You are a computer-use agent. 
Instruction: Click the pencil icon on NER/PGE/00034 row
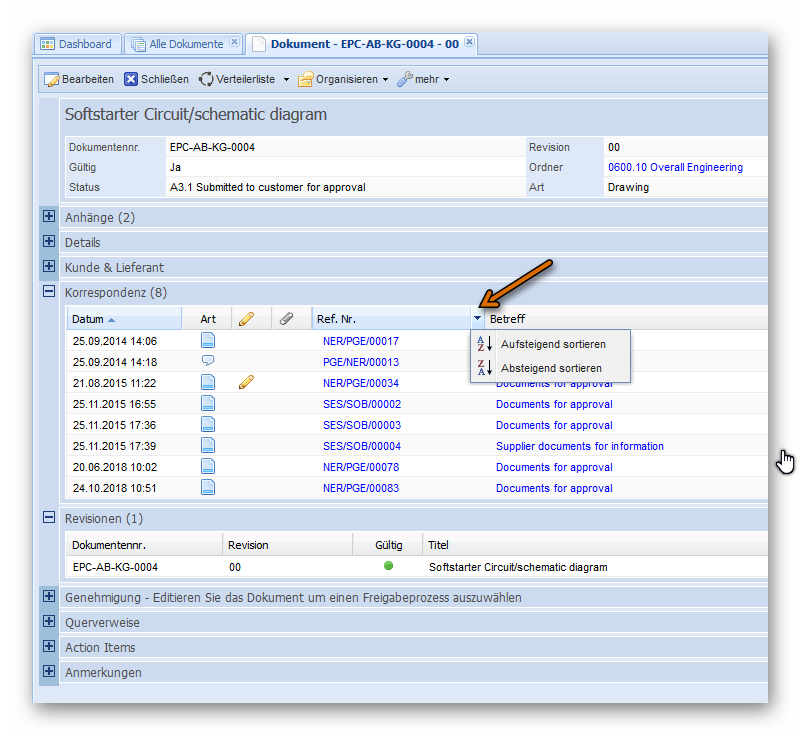[246, 382]
